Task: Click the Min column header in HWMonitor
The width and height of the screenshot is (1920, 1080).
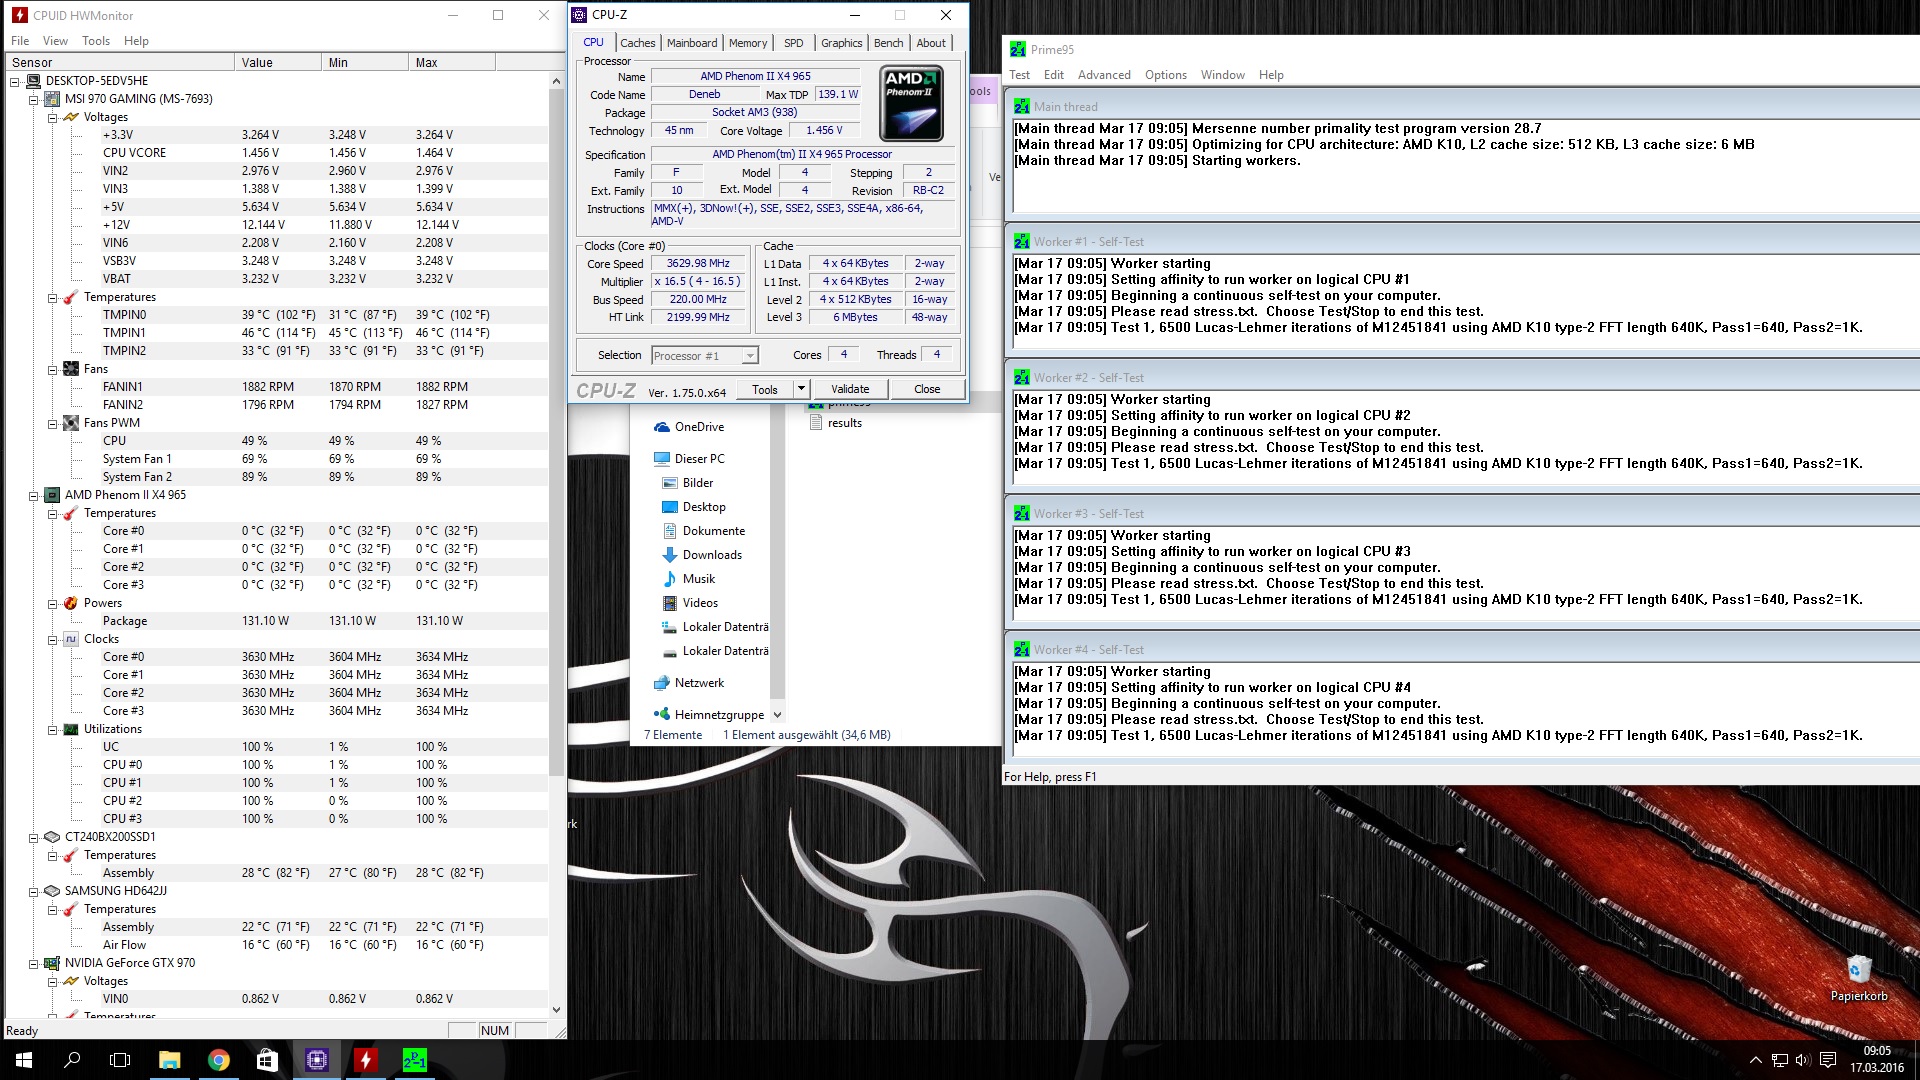Action: [365, 62]
